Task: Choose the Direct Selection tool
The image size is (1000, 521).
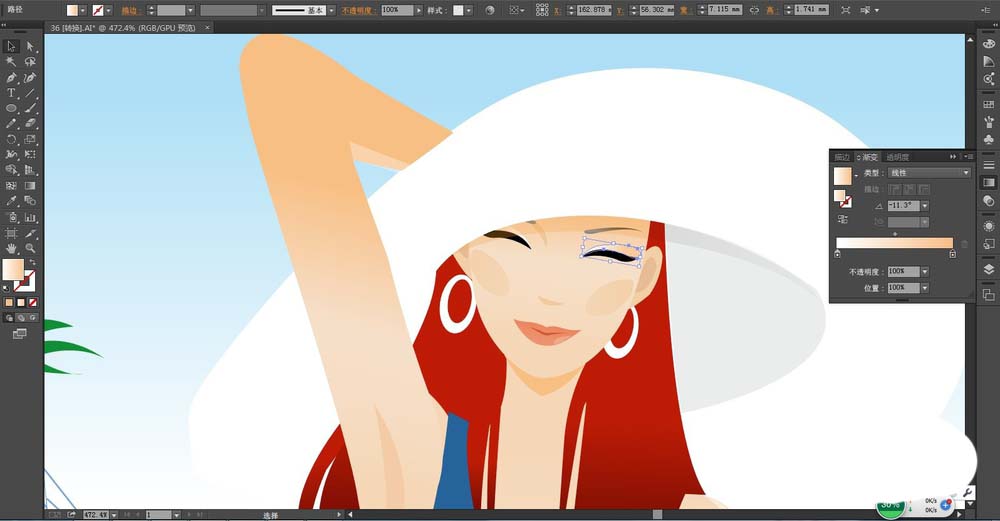Action: 30,46
